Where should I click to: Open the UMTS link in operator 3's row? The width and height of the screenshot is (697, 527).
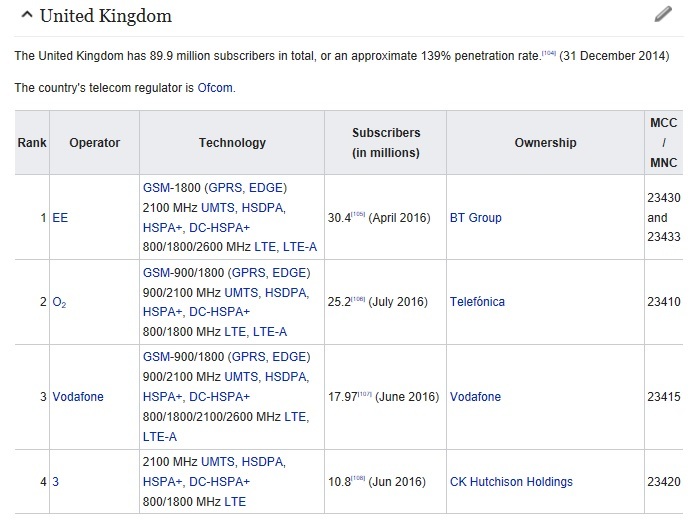(218, 462)
